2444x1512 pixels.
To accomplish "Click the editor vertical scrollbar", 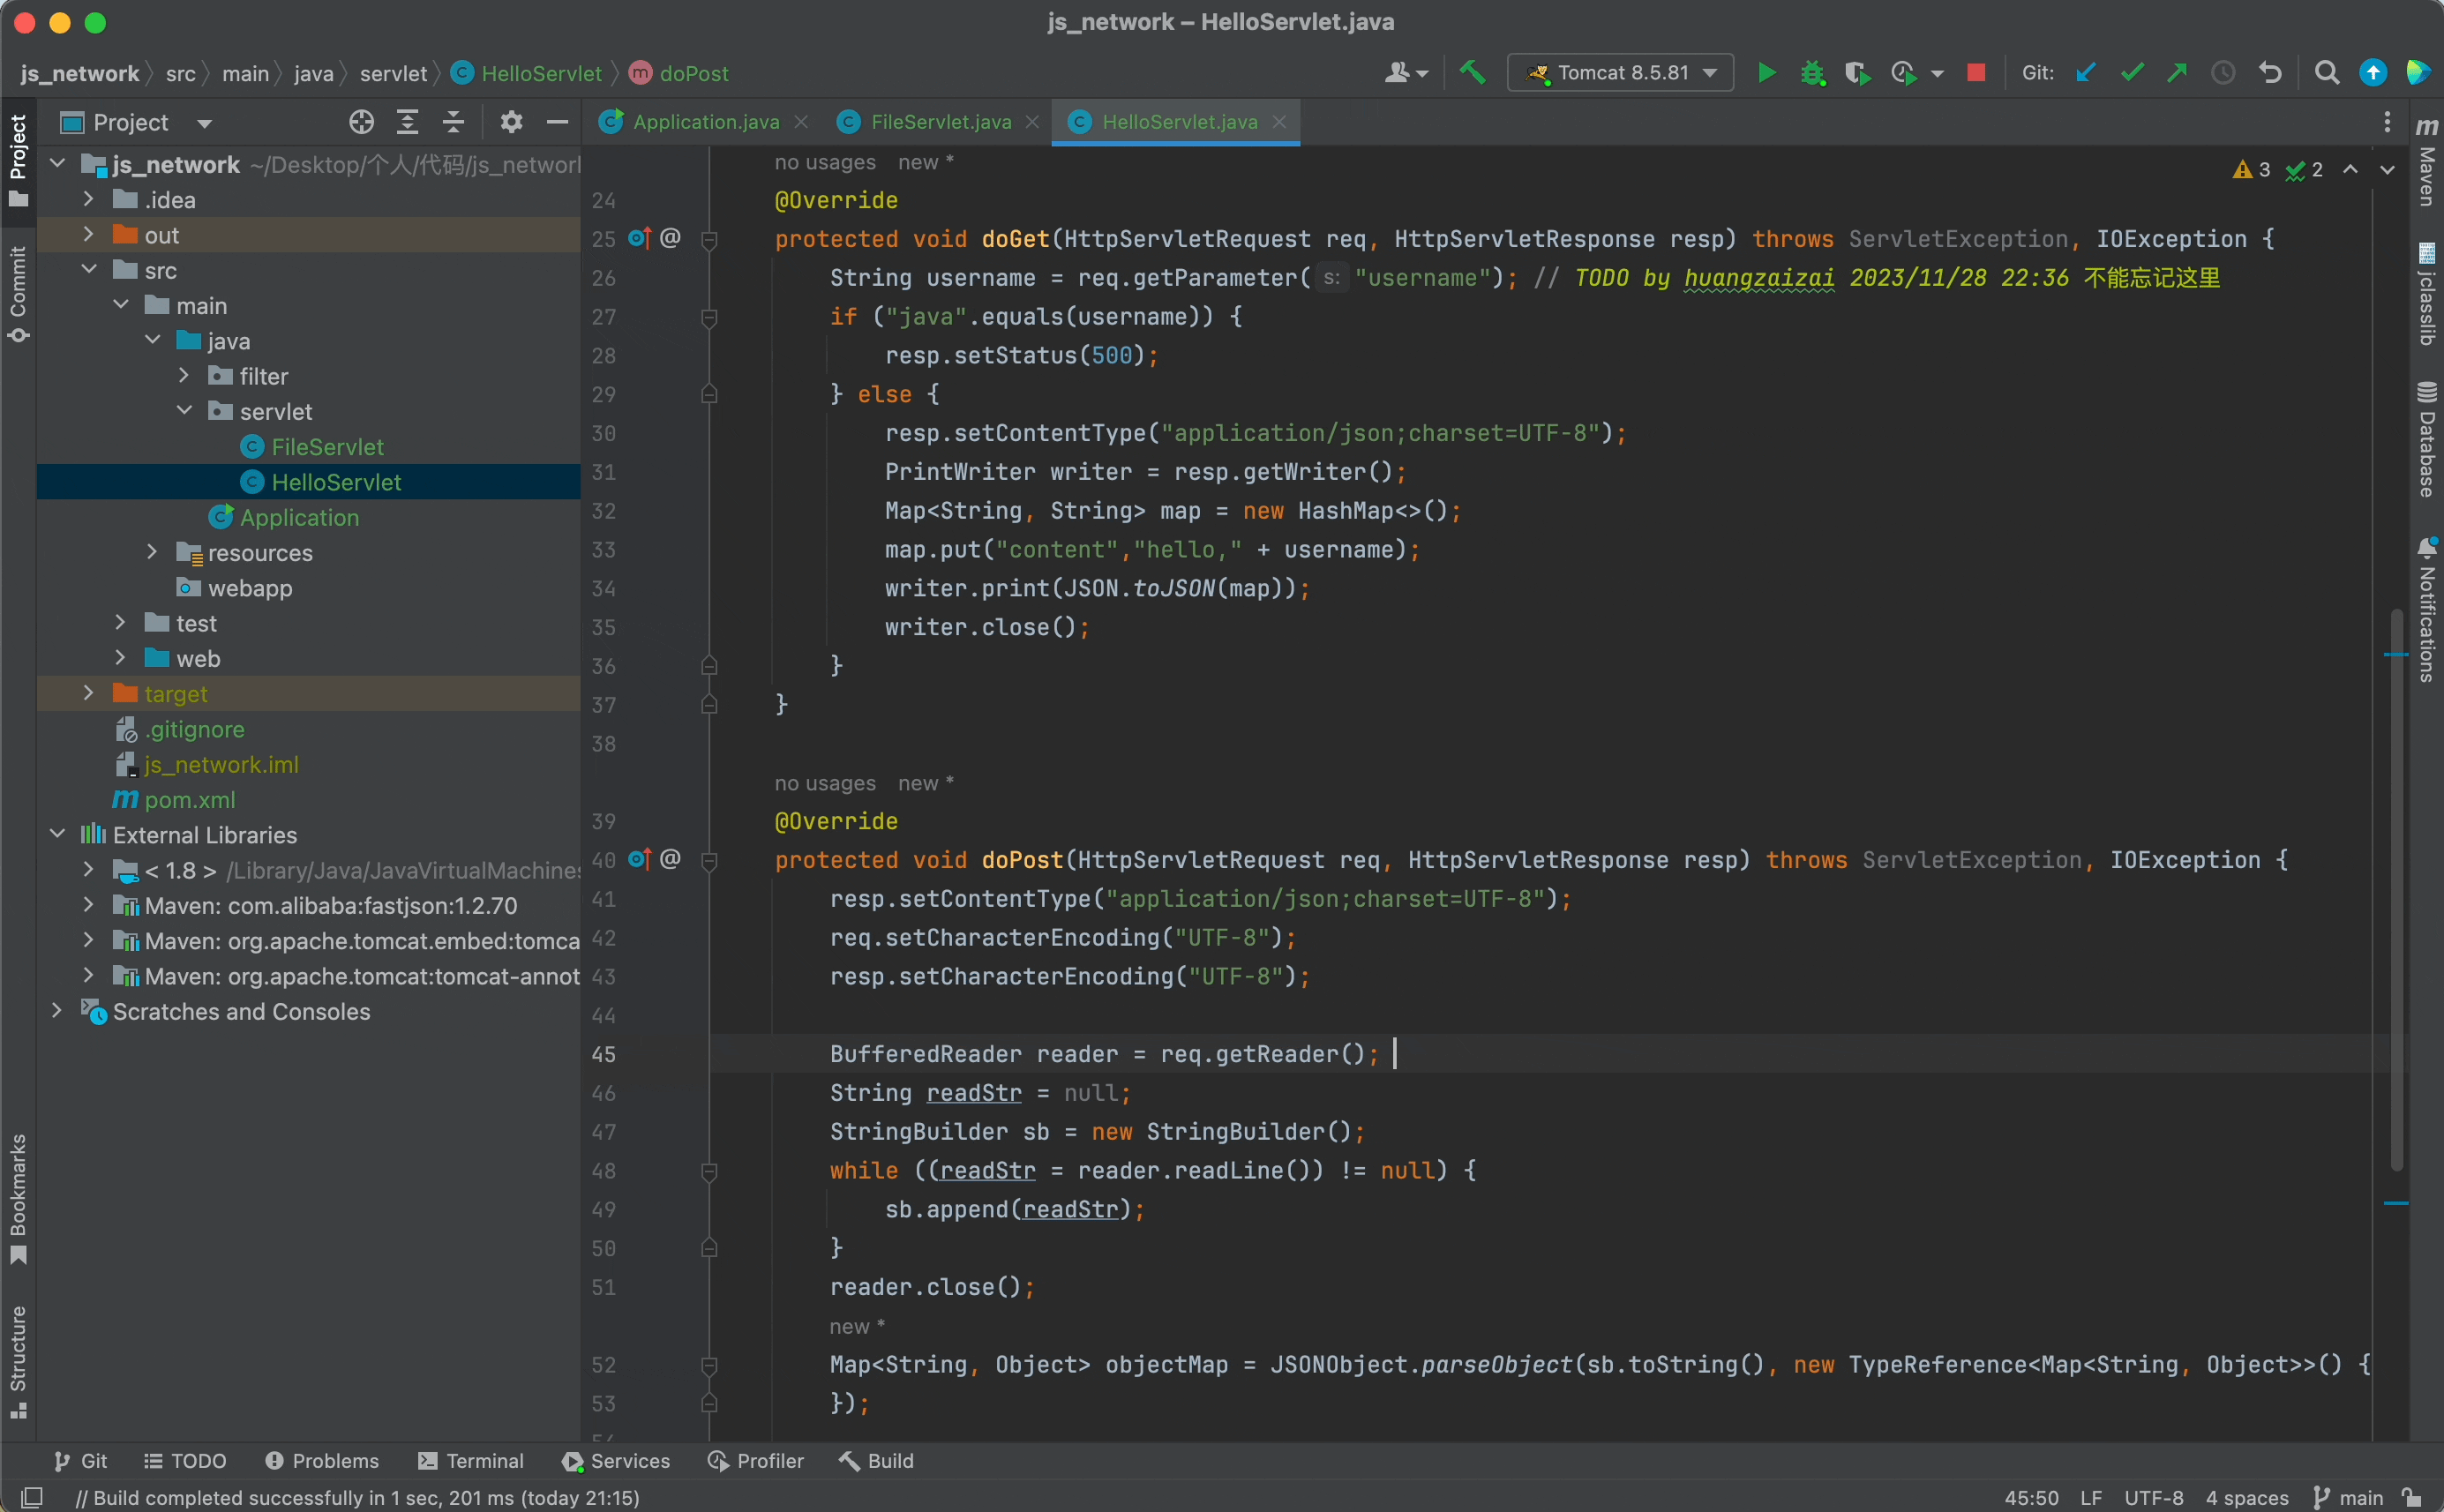I will 2396,888.
